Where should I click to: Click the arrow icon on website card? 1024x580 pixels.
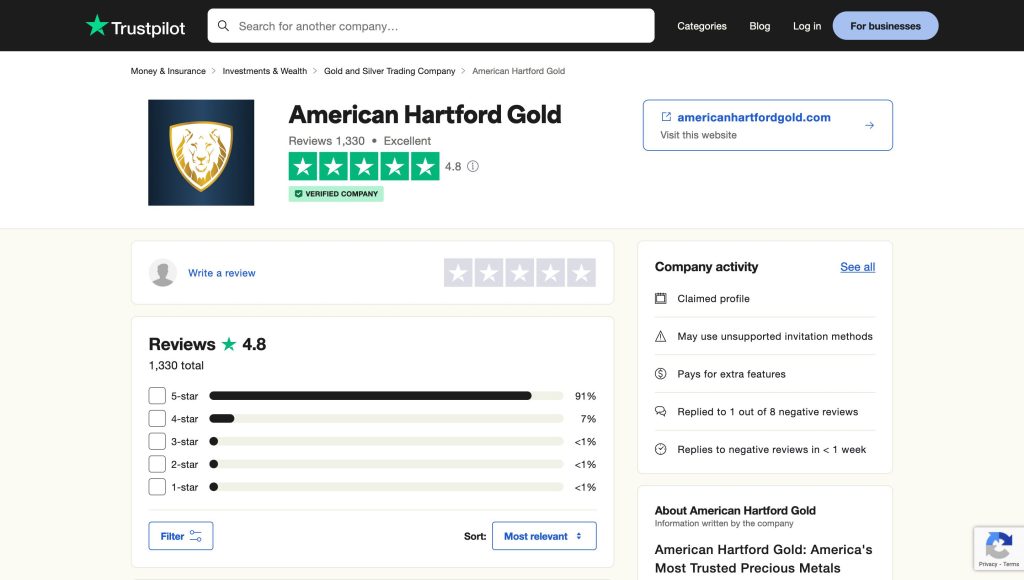(x=869, y=125)
